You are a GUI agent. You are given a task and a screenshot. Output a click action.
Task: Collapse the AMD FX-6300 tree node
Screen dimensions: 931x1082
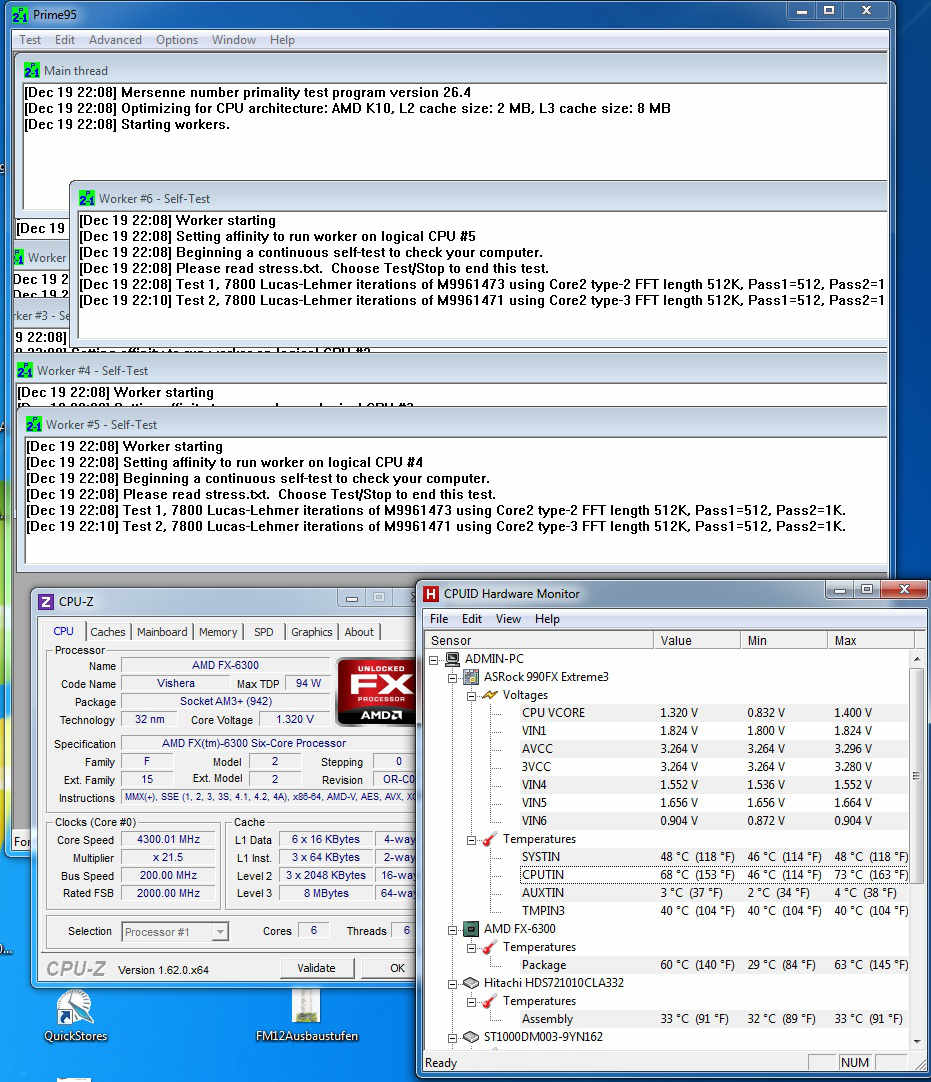(x=452, y=929)
